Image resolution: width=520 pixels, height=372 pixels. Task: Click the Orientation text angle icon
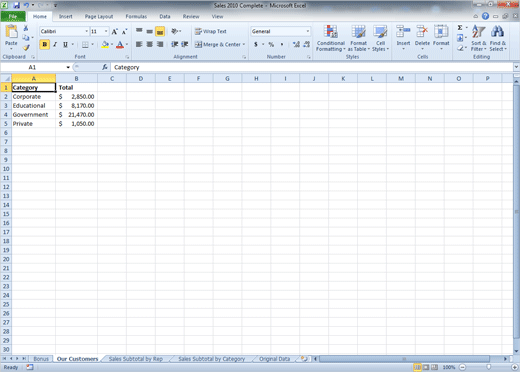pos(175,31)
